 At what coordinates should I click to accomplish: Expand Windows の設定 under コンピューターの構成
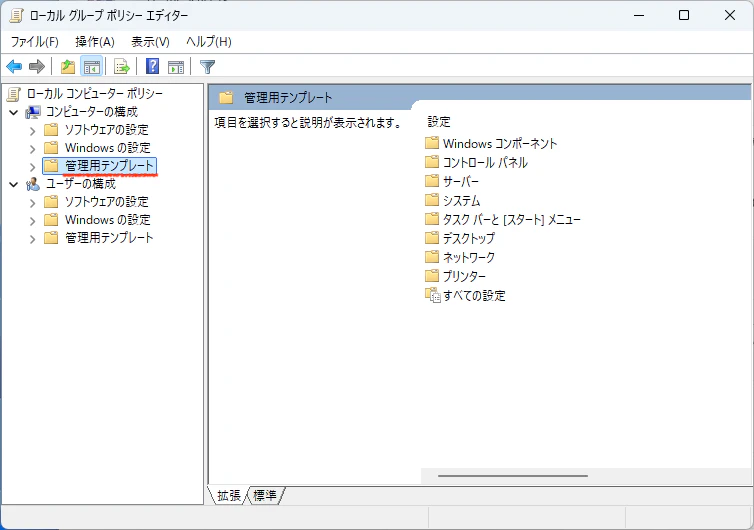pos(32,149)
